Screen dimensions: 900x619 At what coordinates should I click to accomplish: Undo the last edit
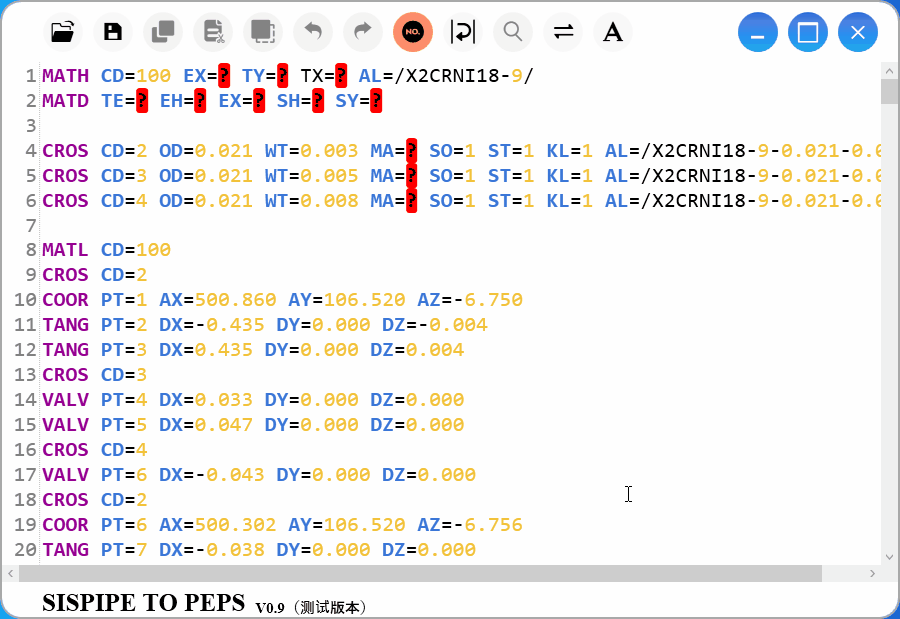pos(312,32)
